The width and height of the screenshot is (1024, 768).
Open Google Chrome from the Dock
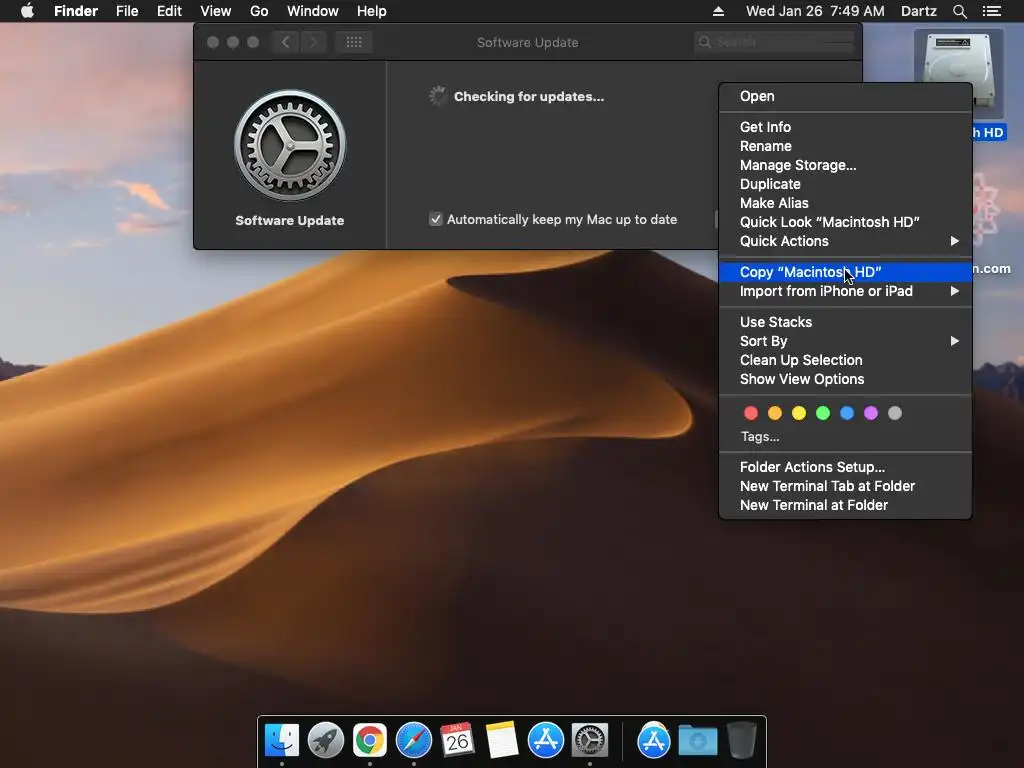tap(370, 740)
